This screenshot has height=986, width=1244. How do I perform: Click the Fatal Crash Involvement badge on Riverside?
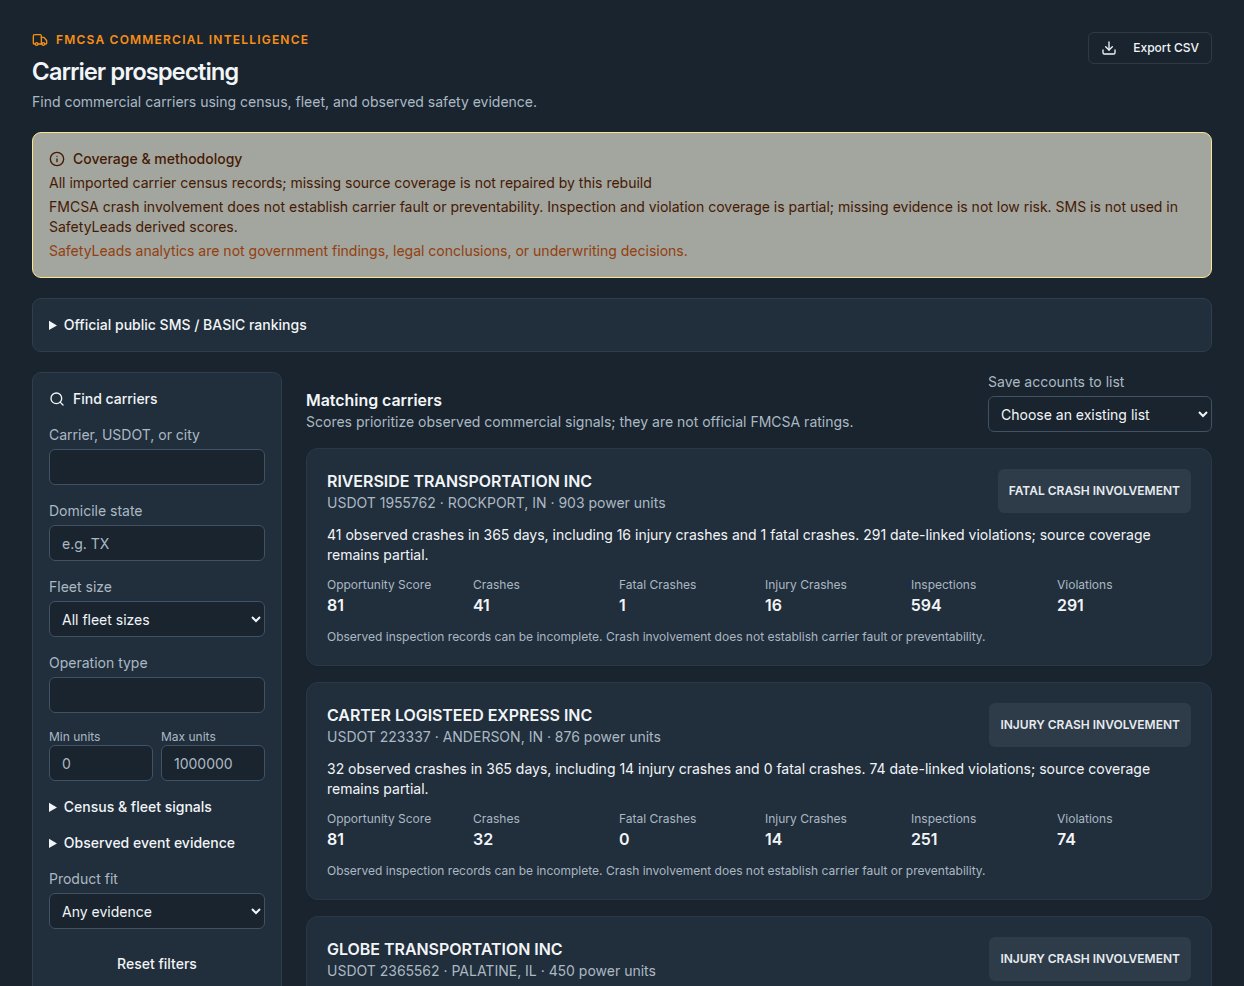(x=1094, y=491)
